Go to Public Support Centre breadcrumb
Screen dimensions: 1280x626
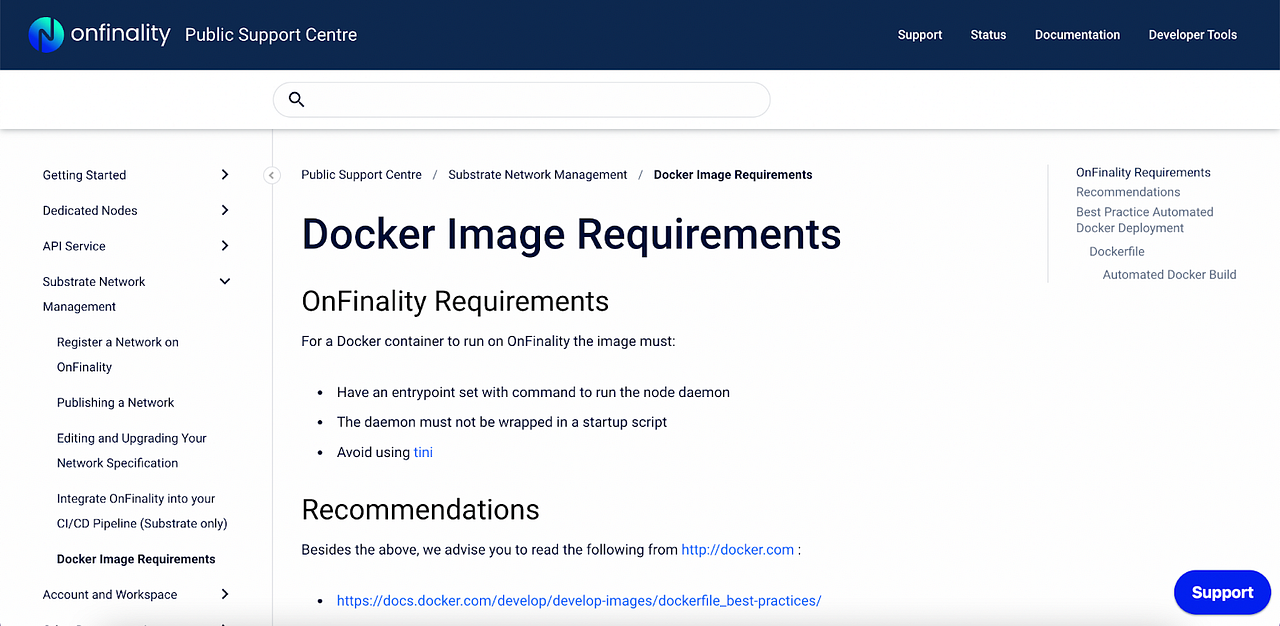click(361, 174)
